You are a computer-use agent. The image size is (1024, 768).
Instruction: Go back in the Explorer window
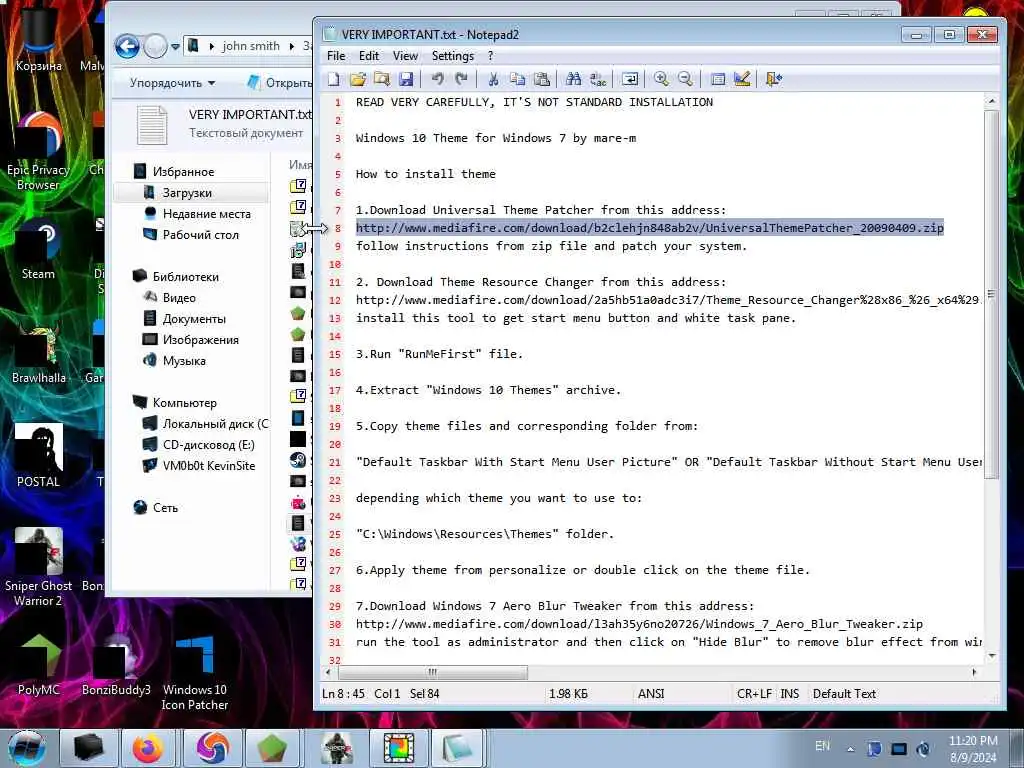[127, 46]
